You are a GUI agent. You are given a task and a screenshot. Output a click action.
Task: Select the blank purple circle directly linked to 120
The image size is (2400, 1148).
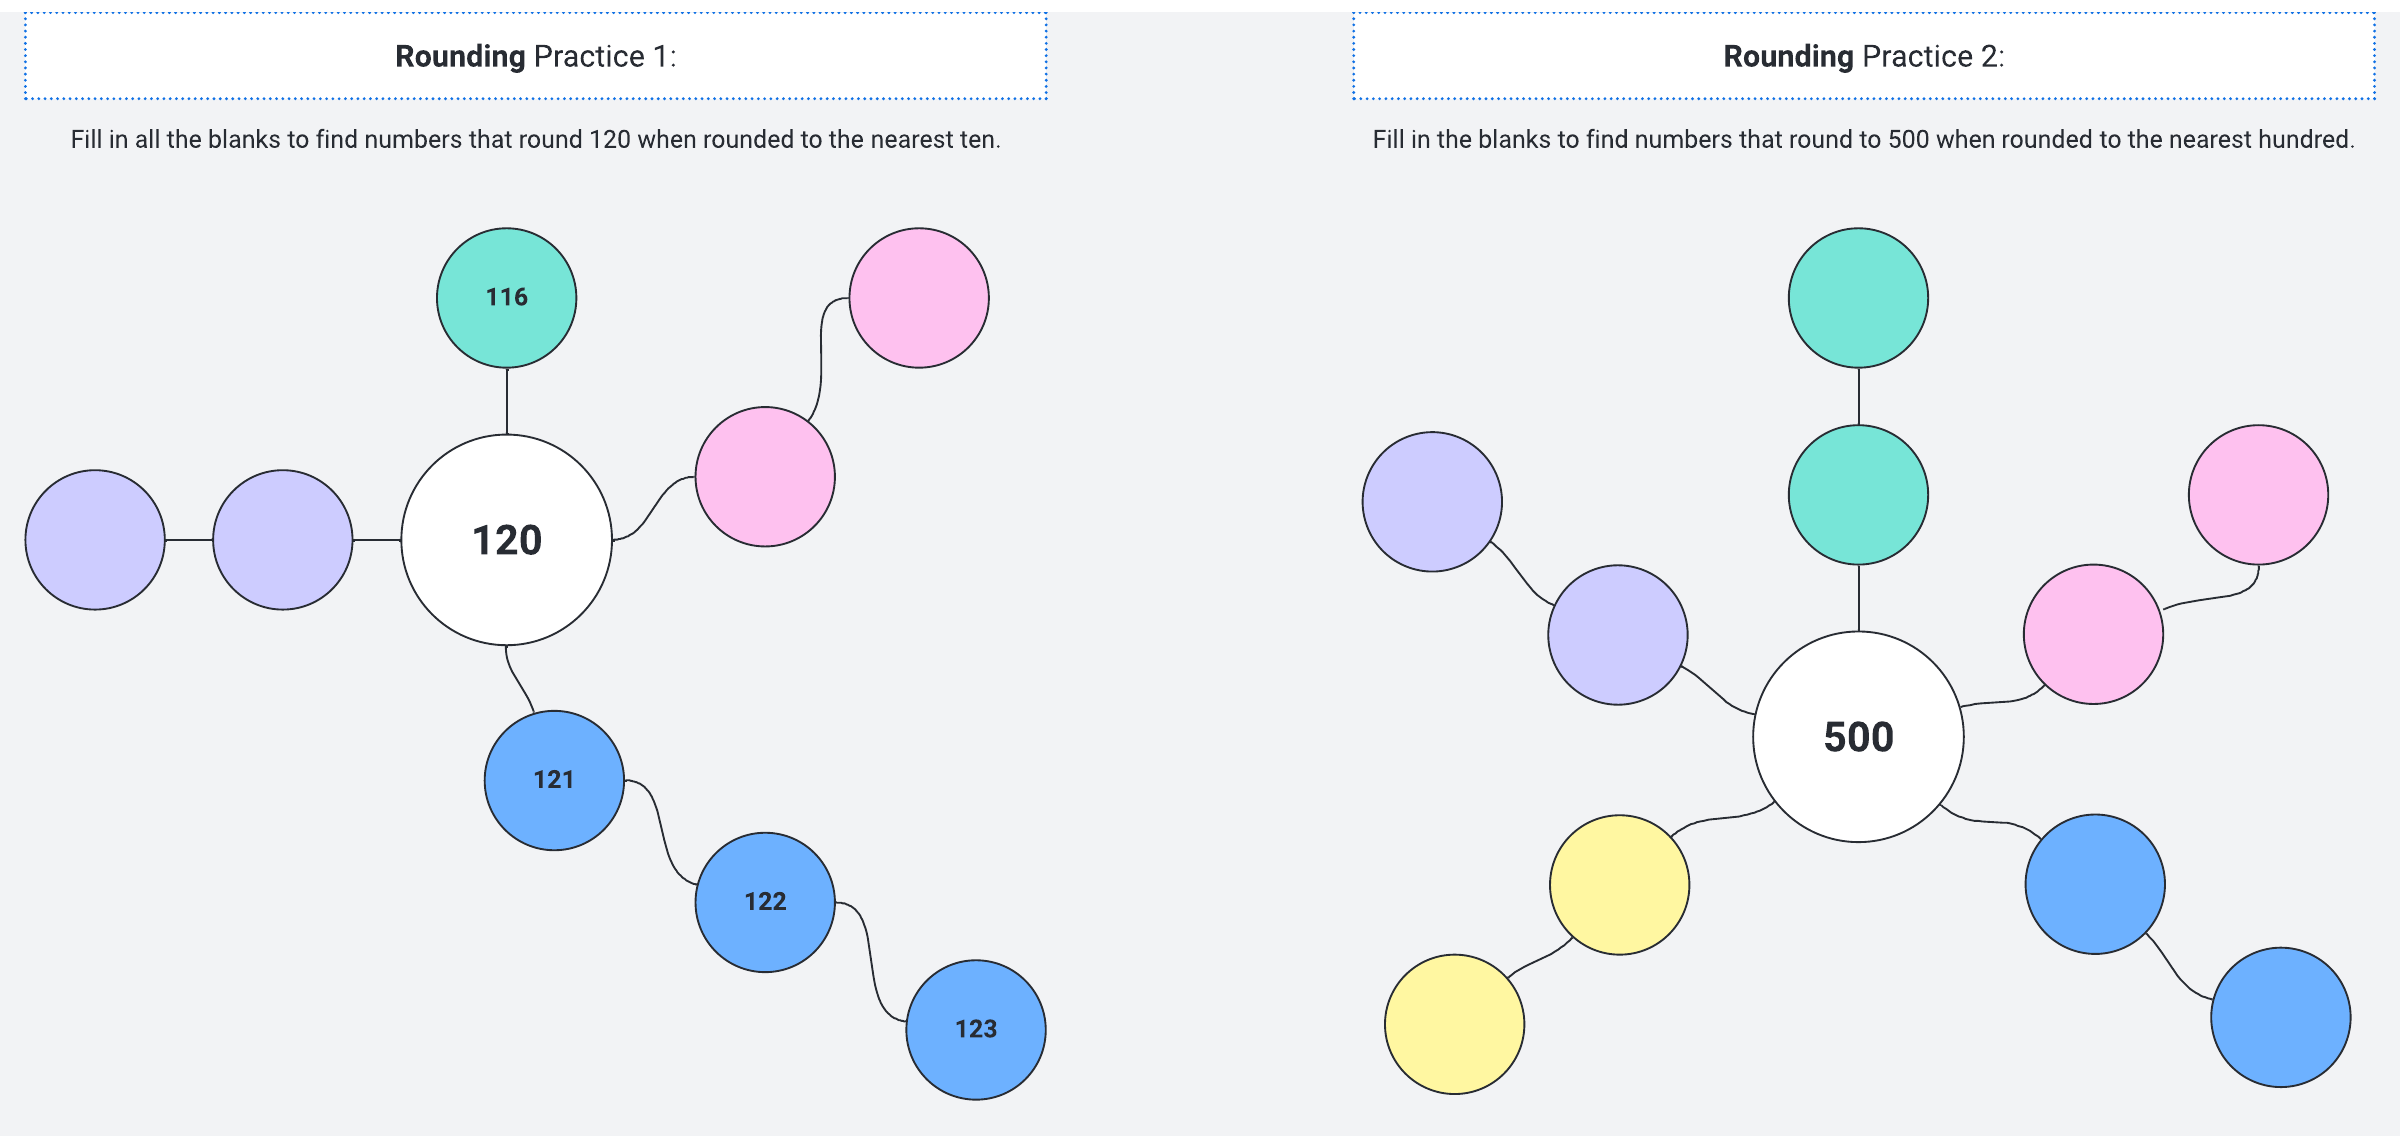pyautogui.click(x=283, y=540)
